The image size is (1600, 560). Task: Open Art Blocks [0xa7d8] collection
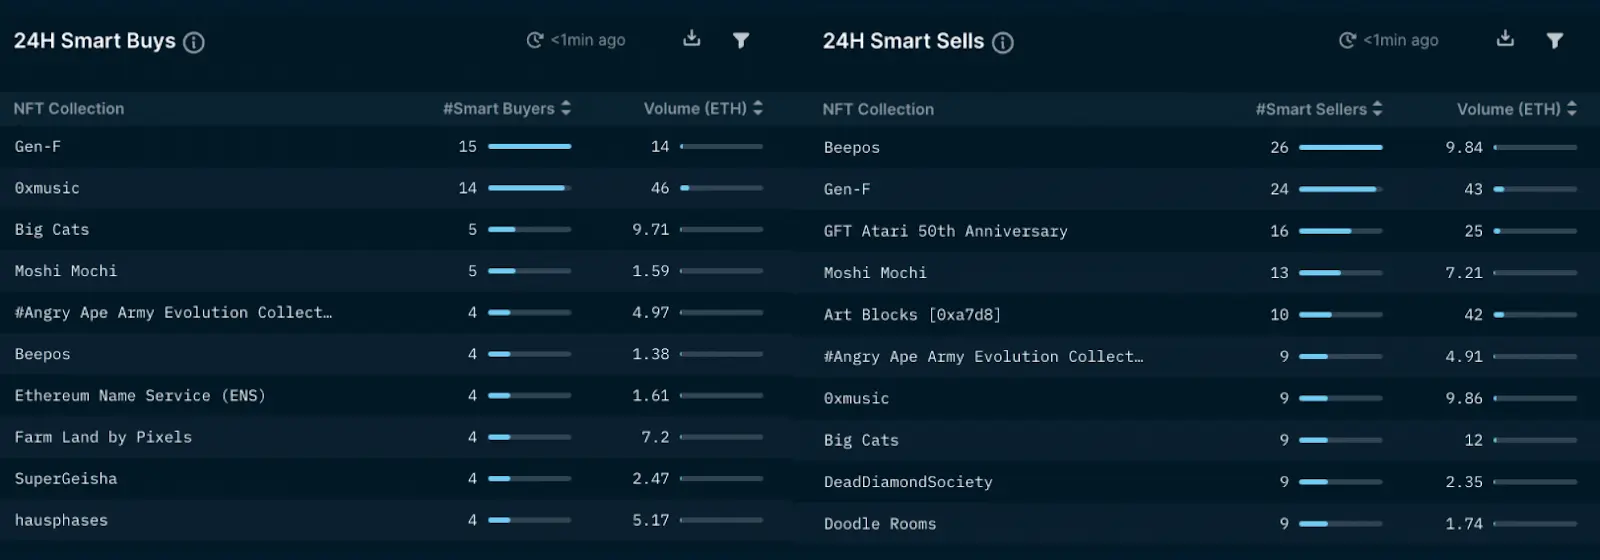click(912, 315)
